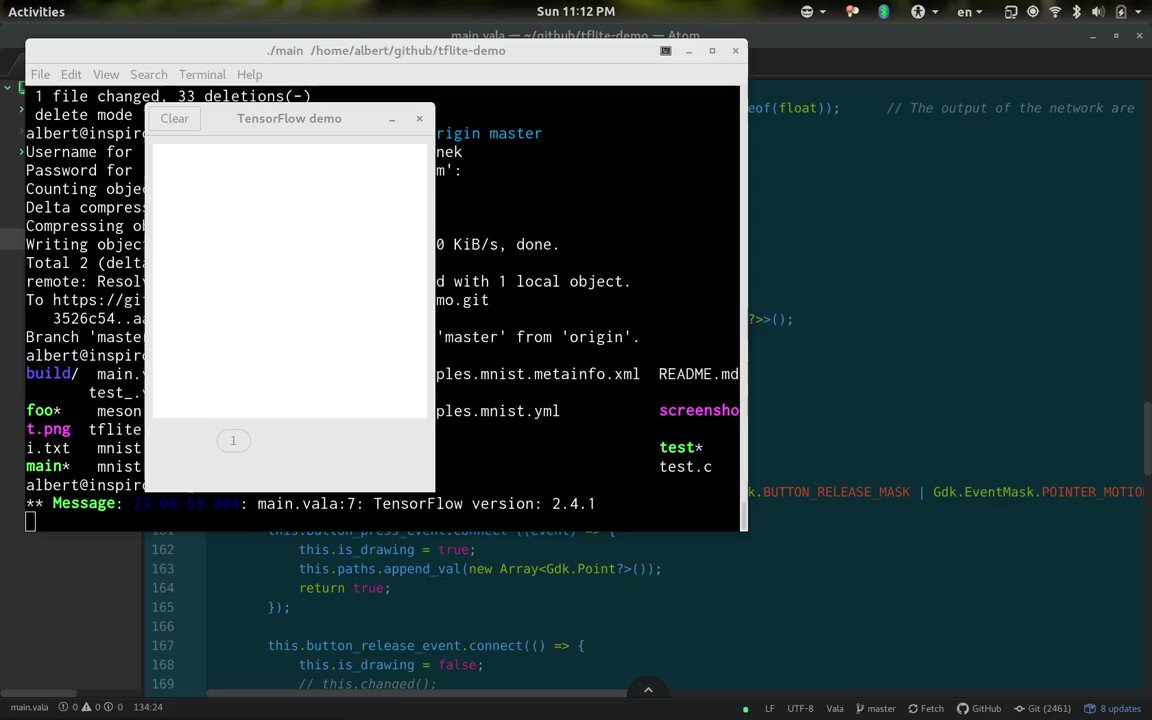Open the 'en' keyboard layout dropdown

pos(969,12)
